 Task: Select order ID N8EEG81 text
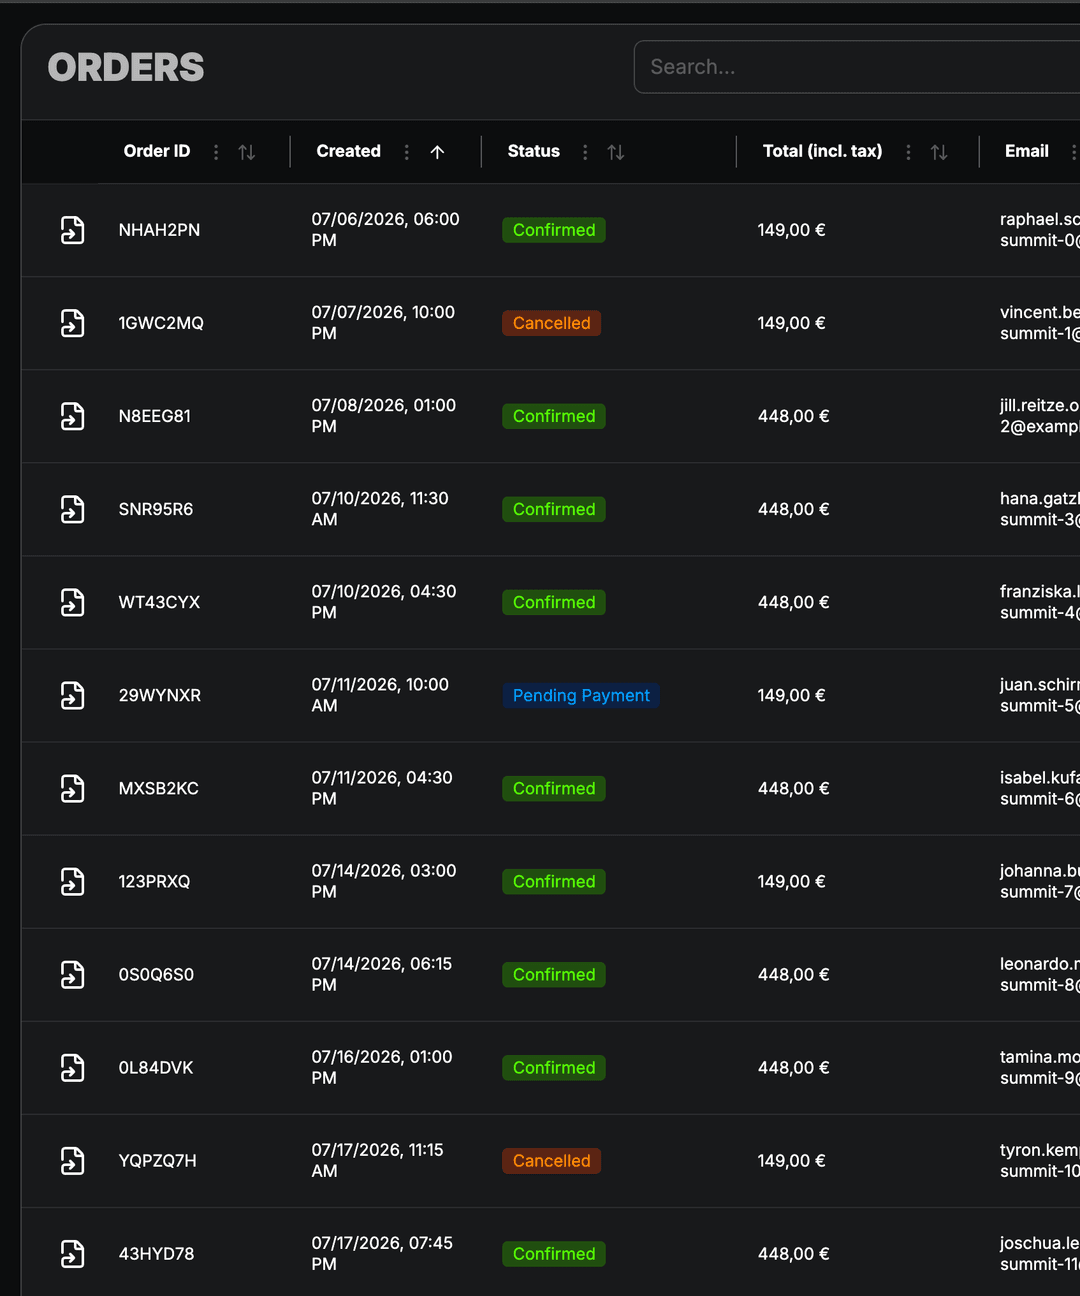[154, 416]
